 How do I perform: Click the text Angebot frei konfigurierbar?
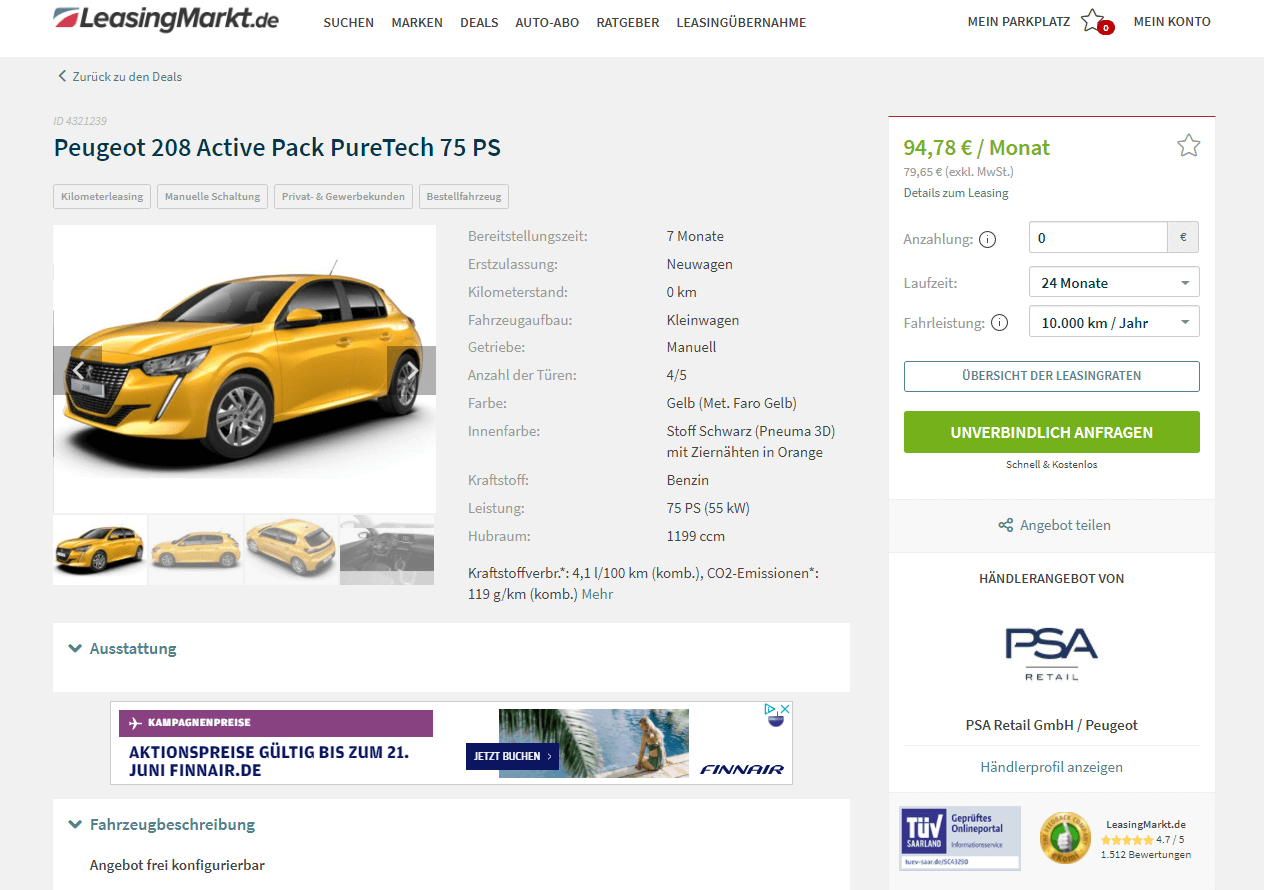tap(177, 865)
